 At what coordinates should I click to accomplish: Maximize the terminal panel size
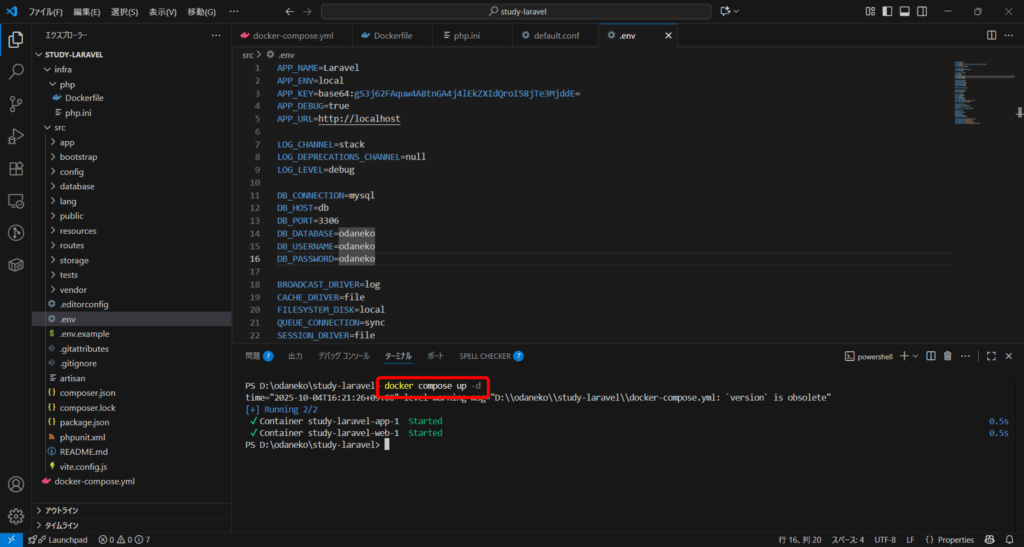coord(991,356)
